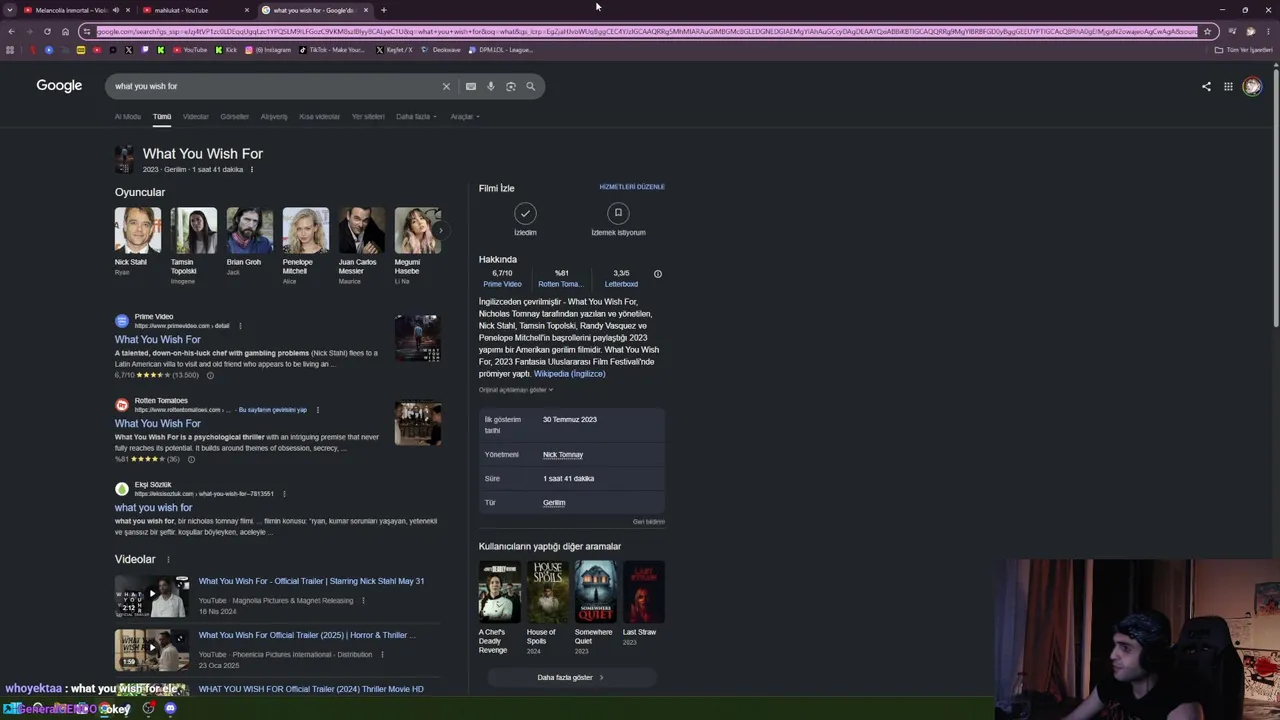Open the Official Trailer Starring Nick Stahl video
The image size is (1280, 720).
pyautogui.click(x=311, y=581)
